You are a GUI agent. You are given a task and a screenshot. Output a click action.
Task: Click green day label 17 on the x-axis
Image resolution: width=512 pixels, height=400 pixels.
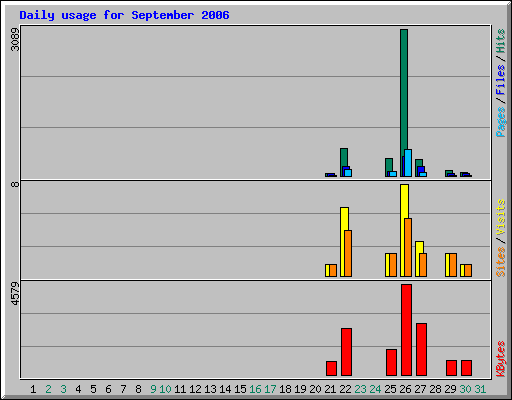click(x=270, y=389)
